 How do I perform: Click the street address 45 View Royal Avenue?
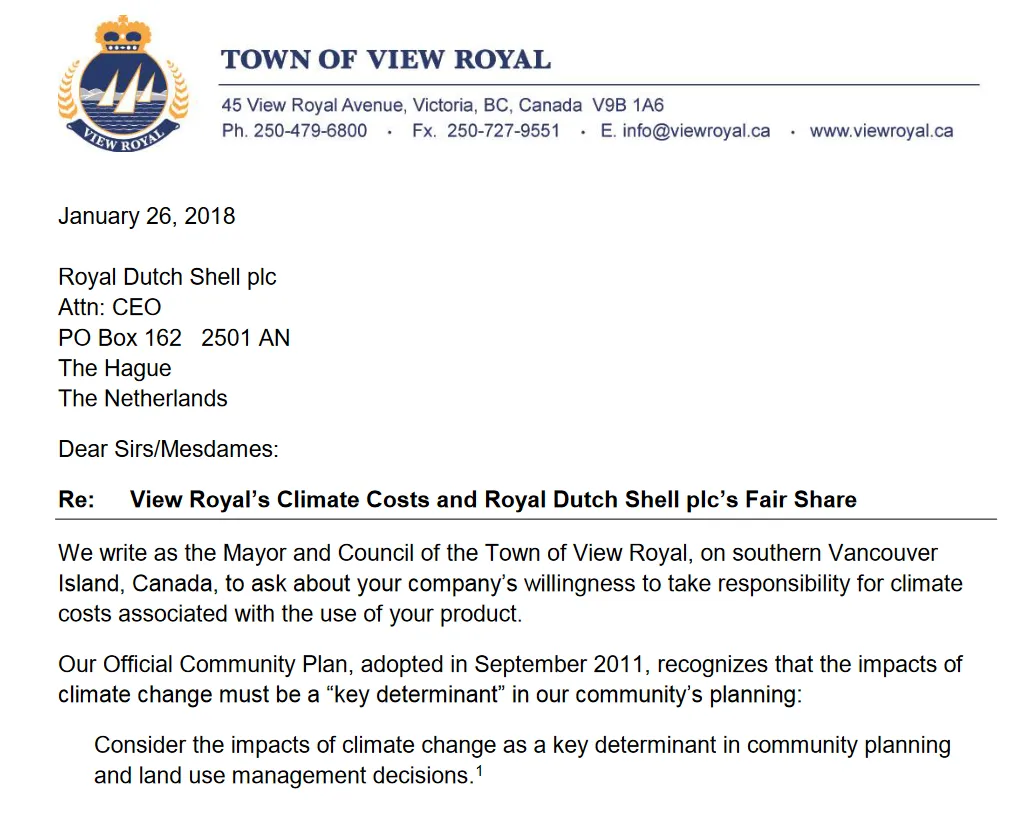click(x=313, y=105)
